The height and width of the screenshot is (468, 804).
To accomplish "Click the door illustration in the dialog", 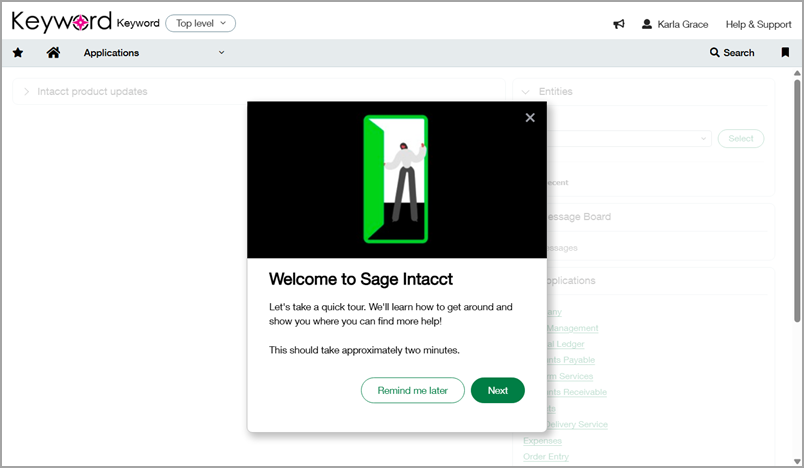I will click(x=396, y=179).
